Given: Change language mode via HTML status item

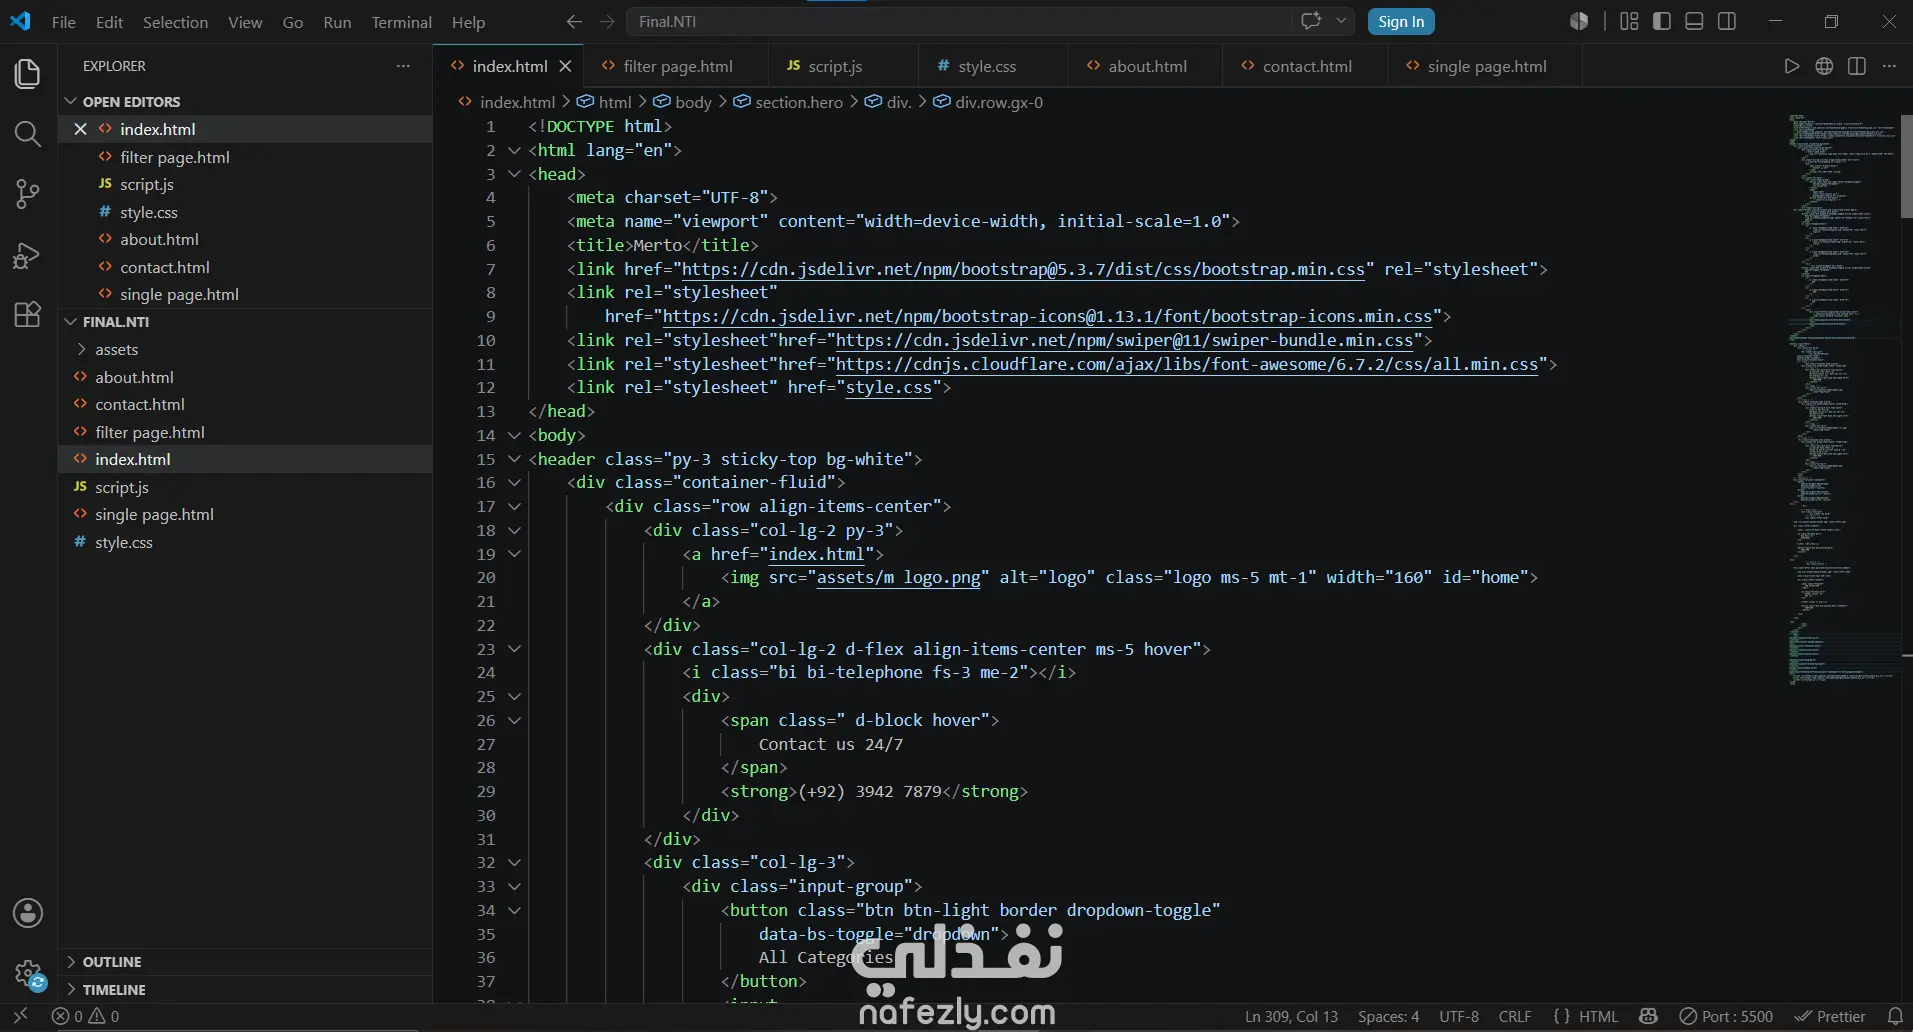Looking at the screenshot, I should tap(1597, 1016).
